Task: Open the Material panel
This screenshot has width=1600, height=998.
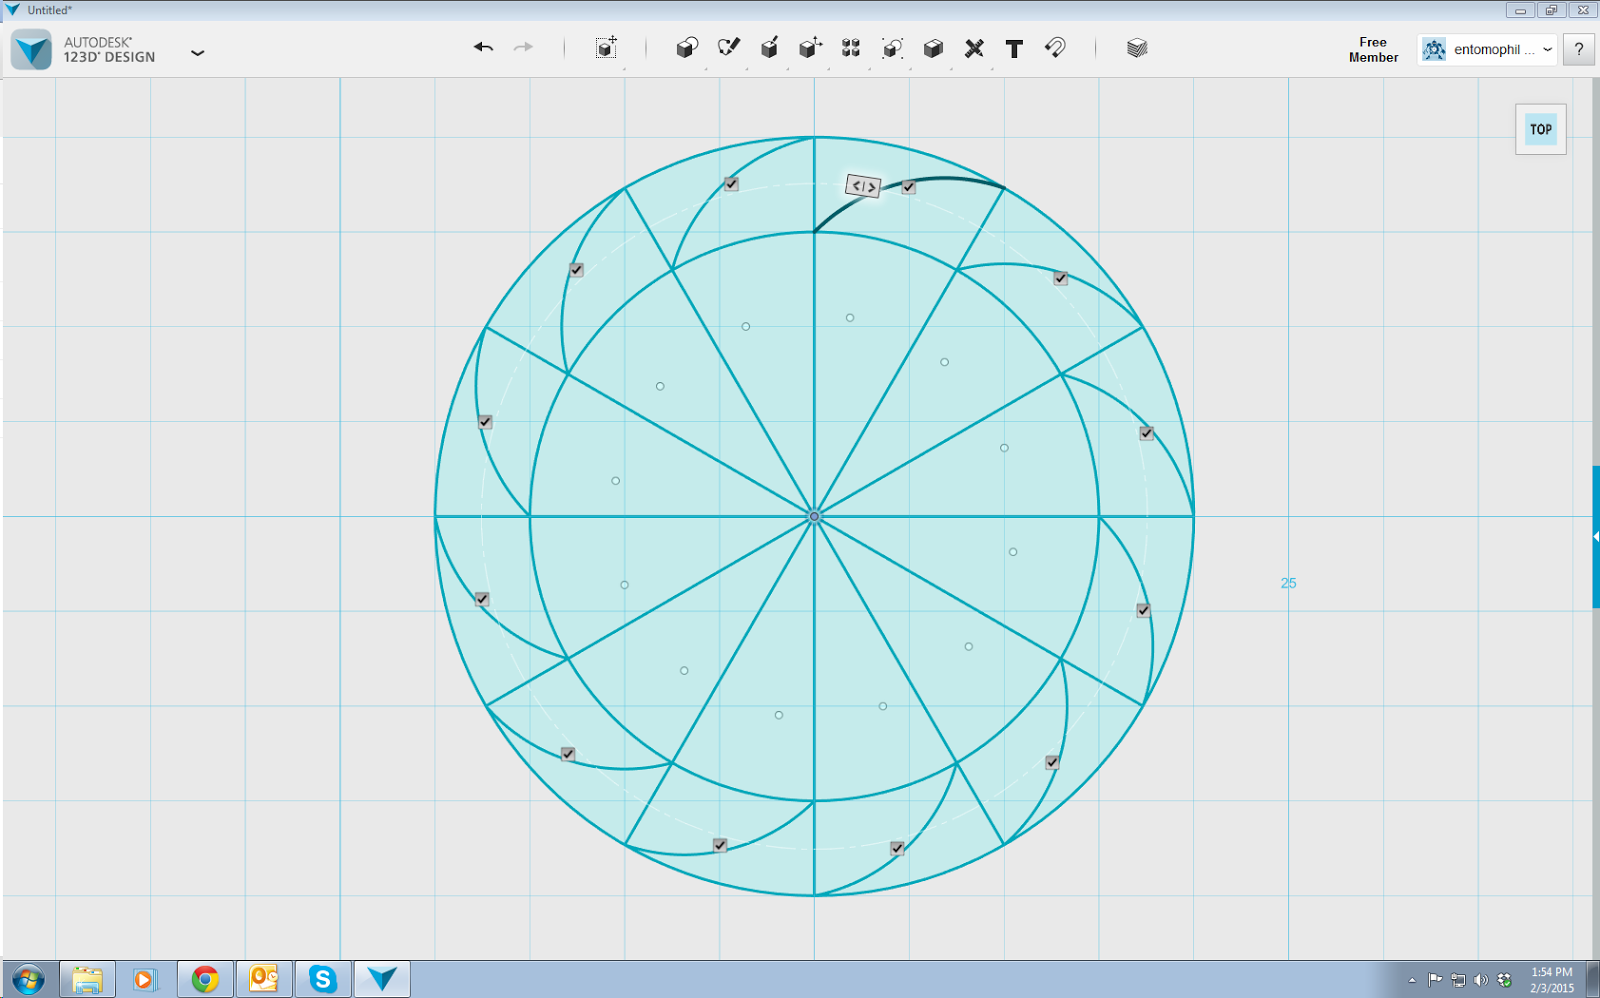Action: (x=1137, y=48)
